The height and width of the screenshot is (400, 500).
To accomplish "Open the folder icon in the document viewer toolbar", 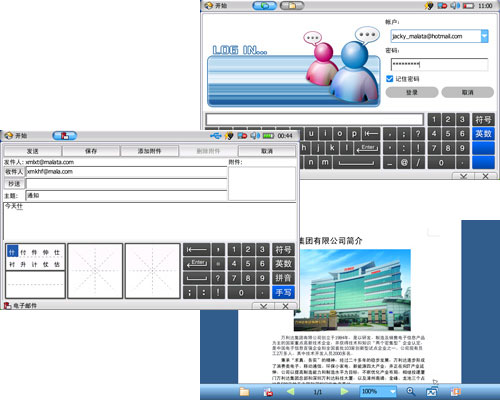I will pos(244,392).
